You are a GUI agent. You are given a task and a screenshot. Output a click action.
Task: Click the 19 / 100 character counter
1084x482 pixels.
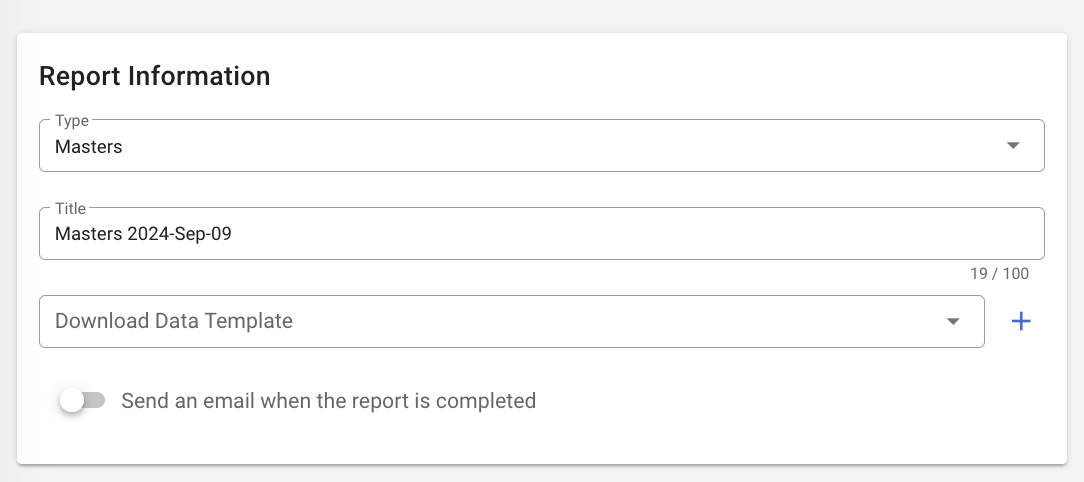999,274
